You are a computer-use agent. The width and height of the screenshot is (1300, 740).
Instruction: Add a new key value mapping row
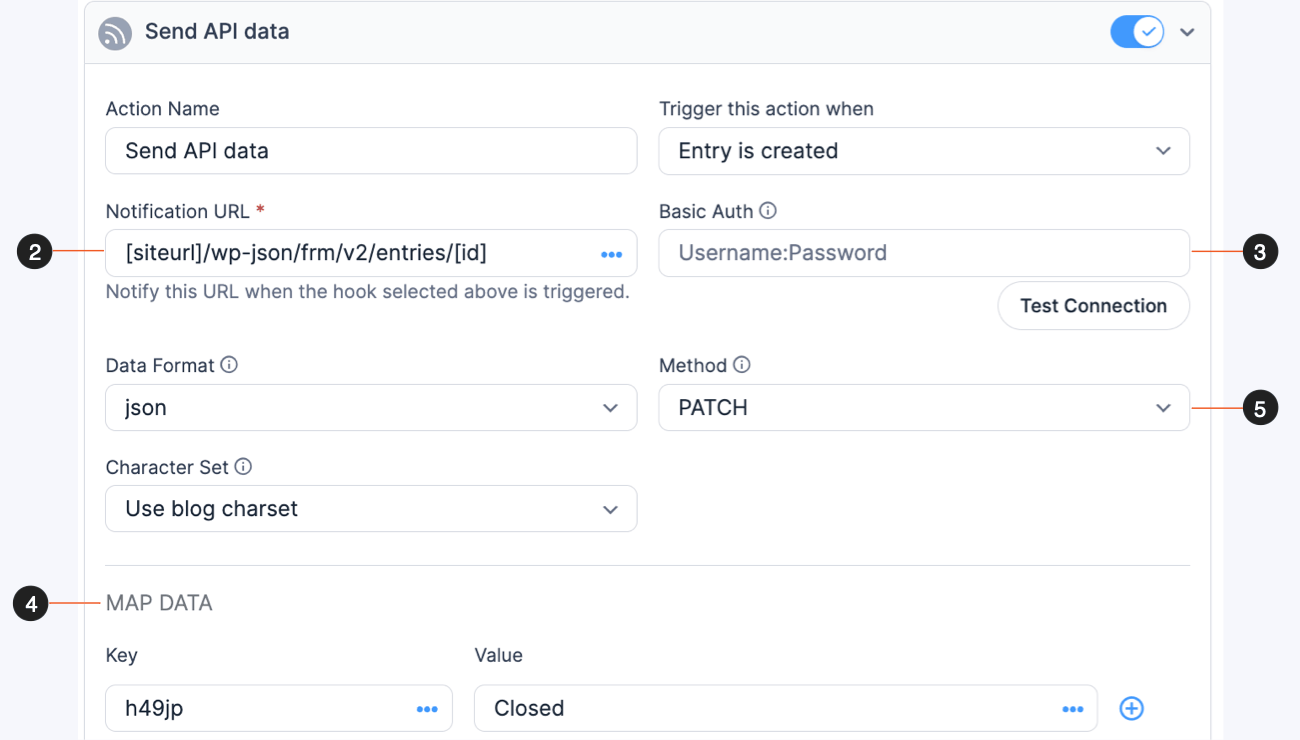point(1131,708)
